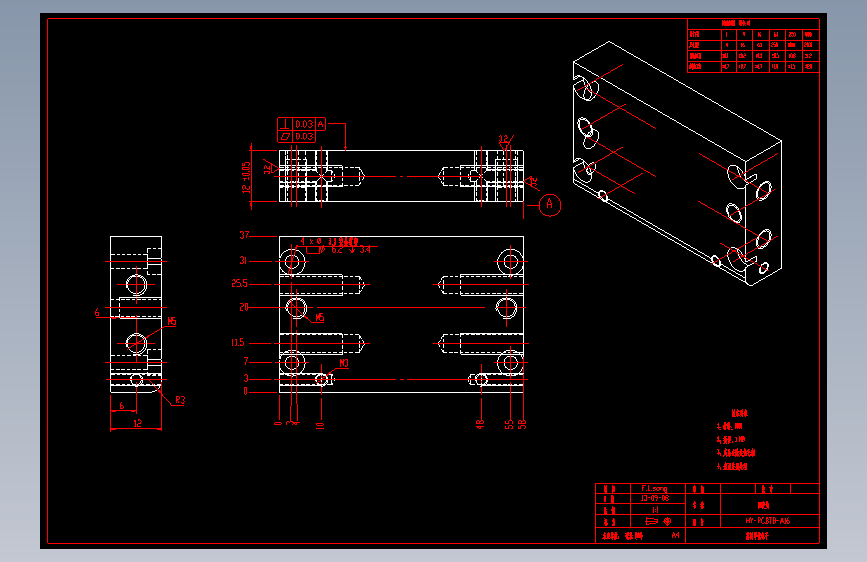Image resolution: width=867 pixels, height=562 pixels.
Task: Select the ordinate dimension 25.5
Action: 239,283
